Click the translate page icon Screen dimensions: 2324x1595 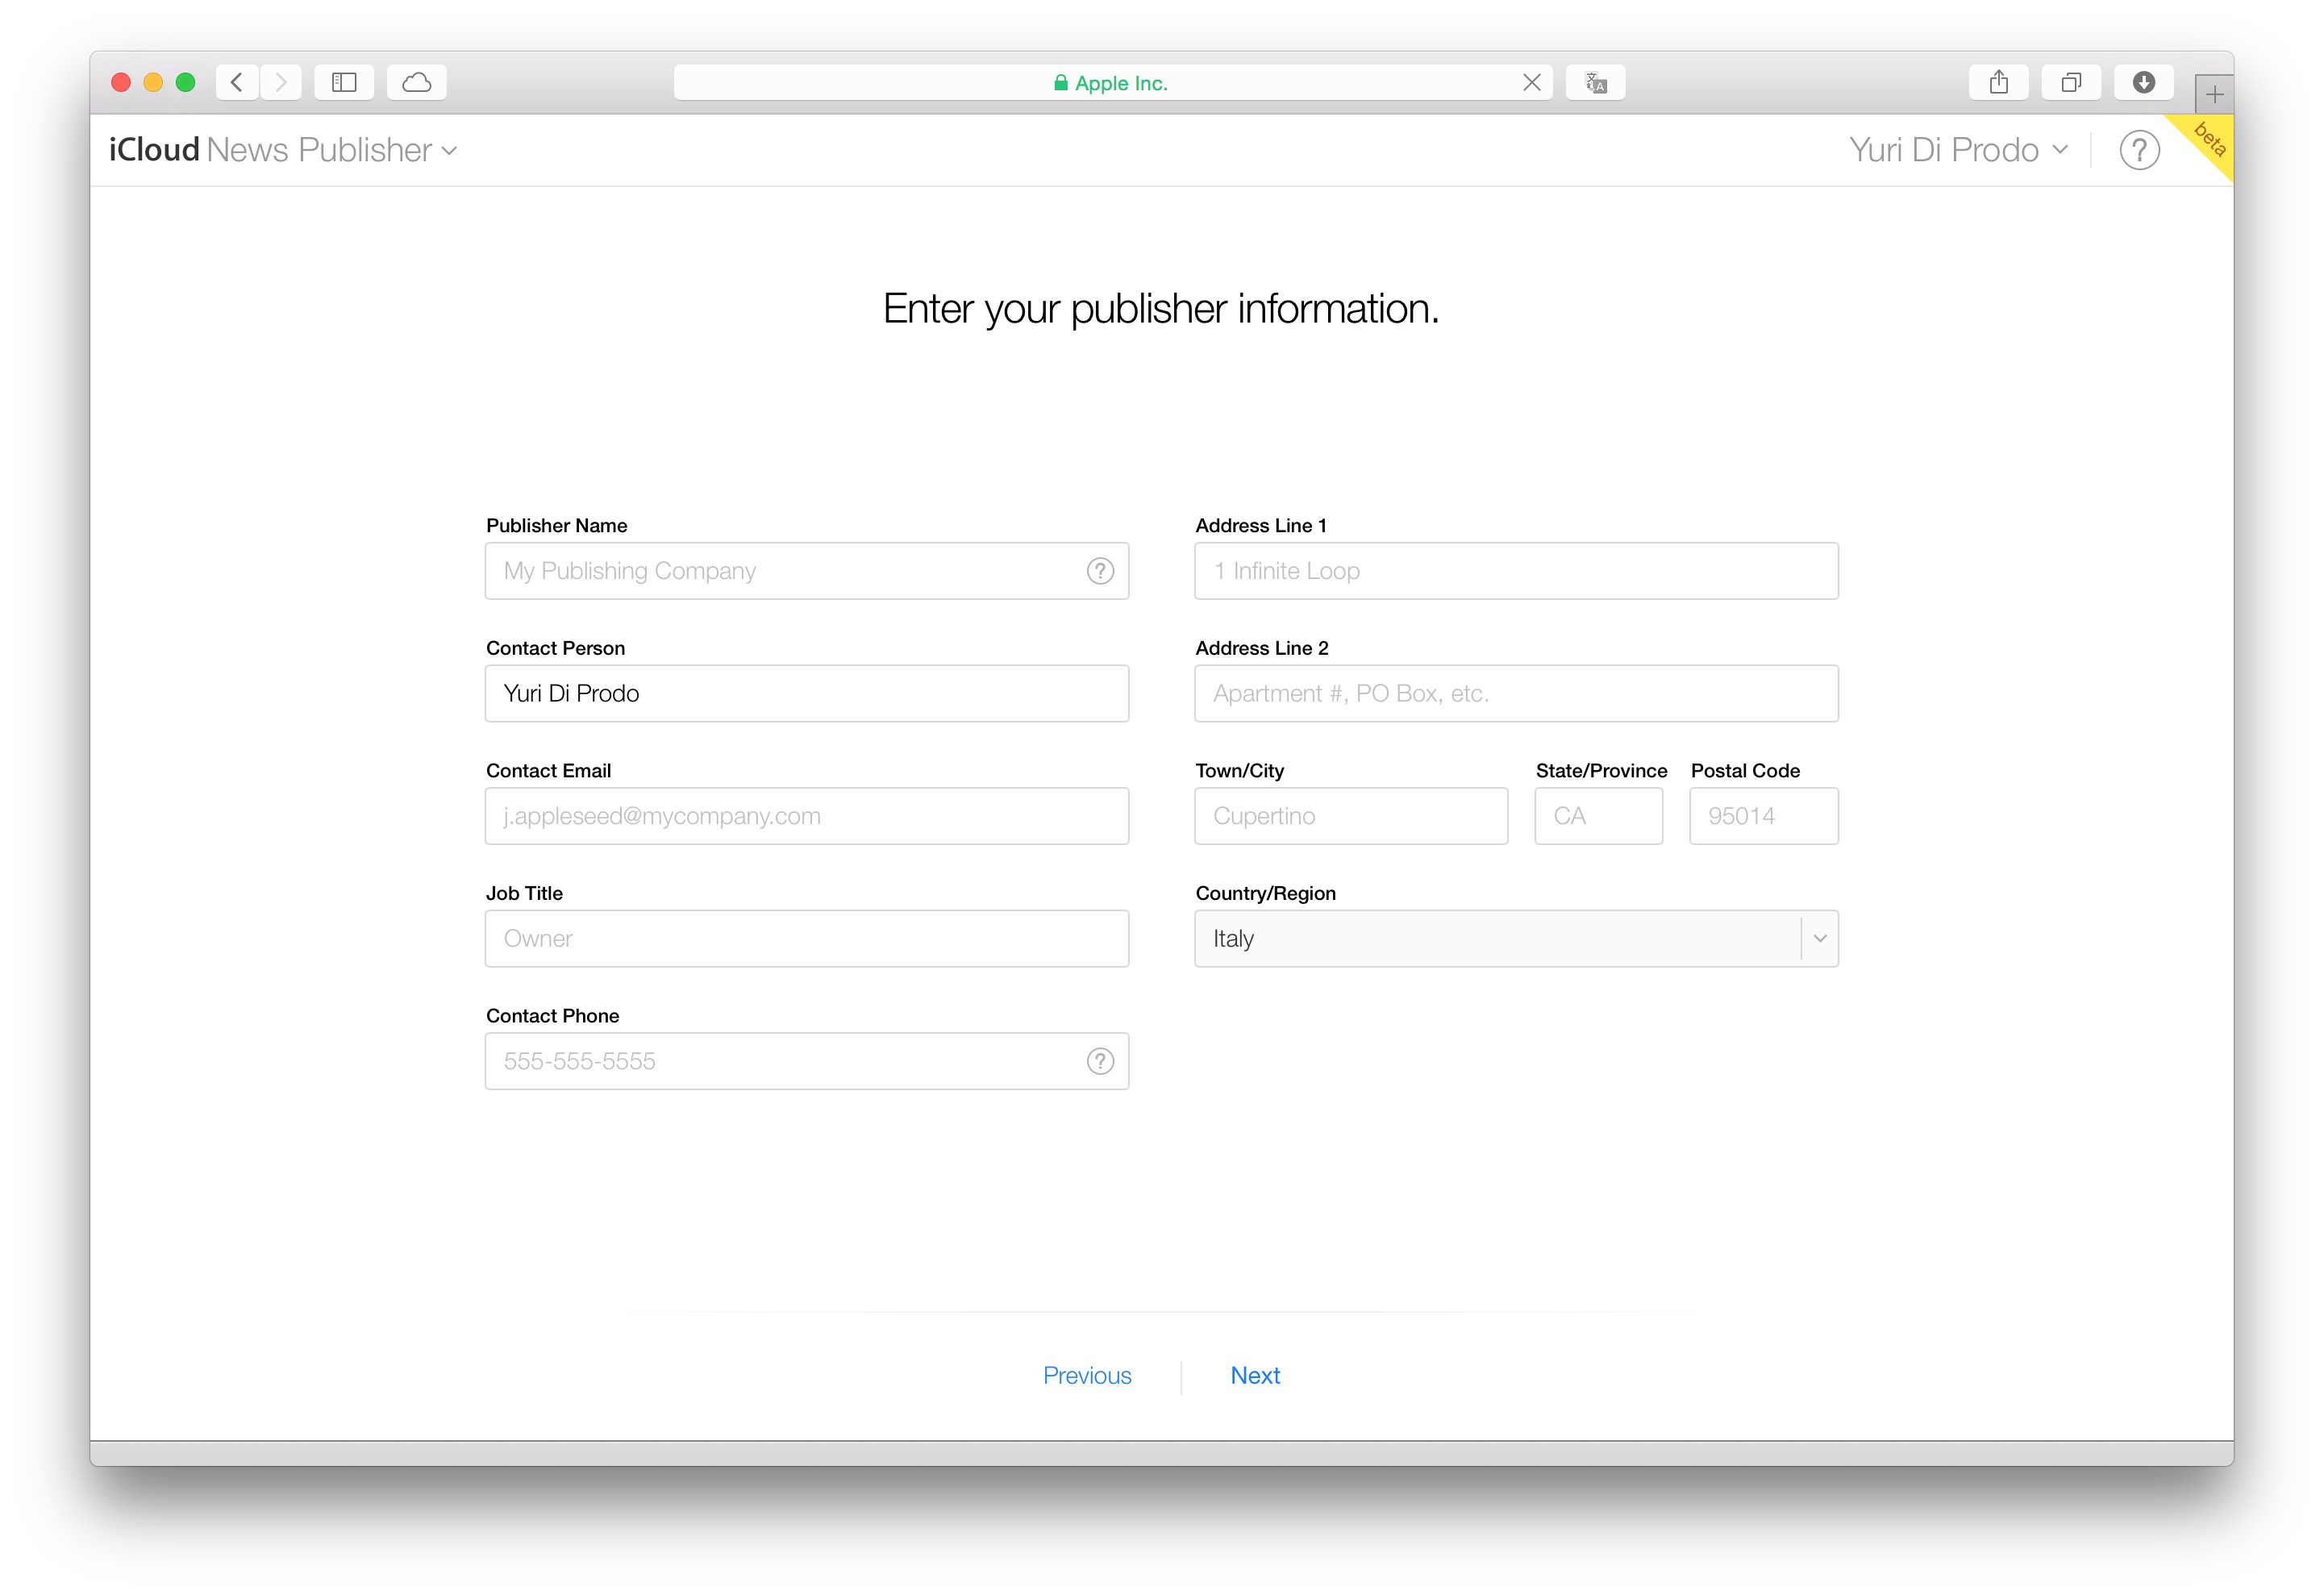pos(1595,82)
